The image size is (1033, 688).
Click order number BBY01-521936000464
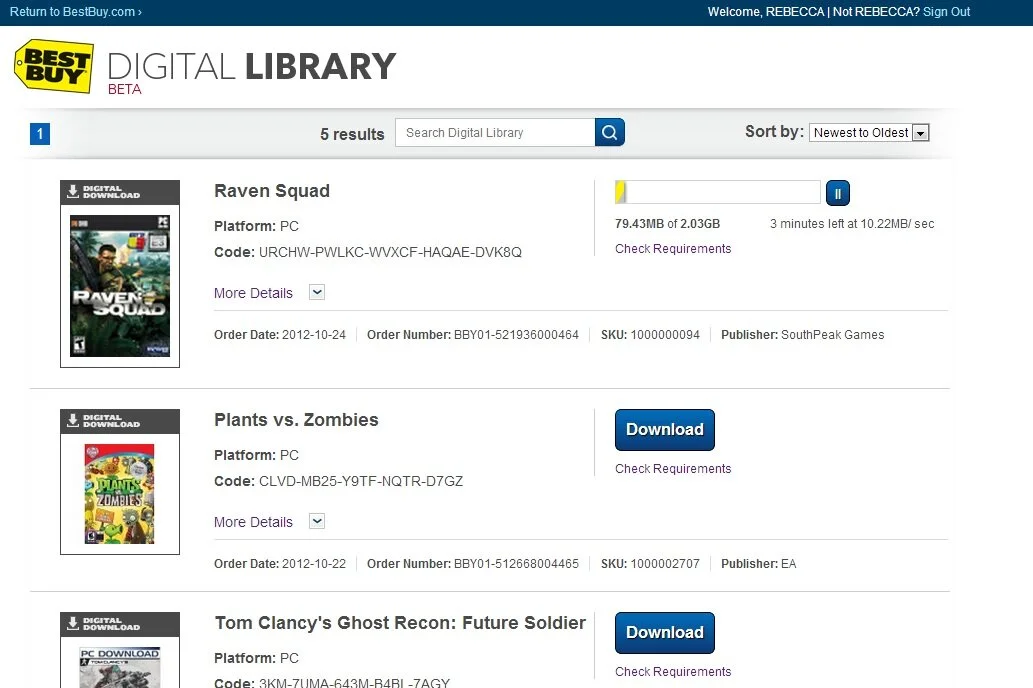[x=516, y=335]
